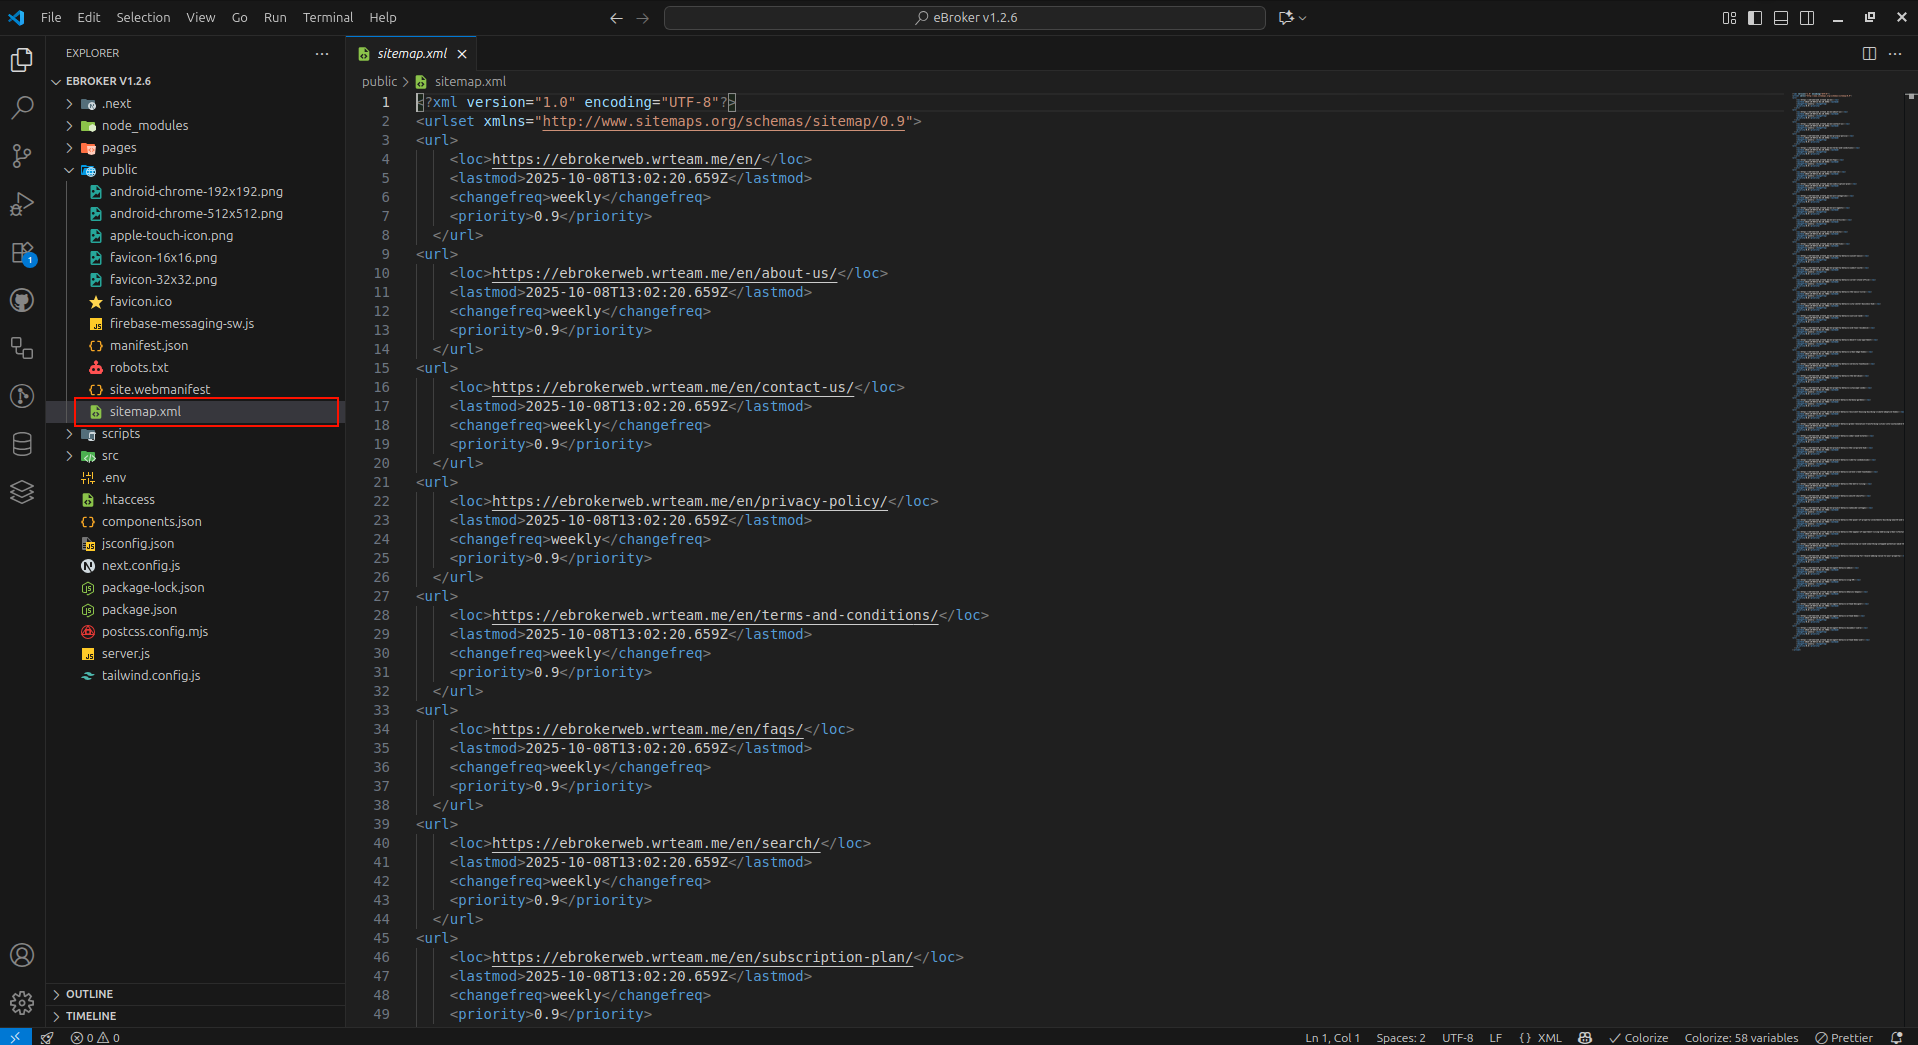Open the Search view icon
Screen dimensions: 1918x1045
[22, 107]
